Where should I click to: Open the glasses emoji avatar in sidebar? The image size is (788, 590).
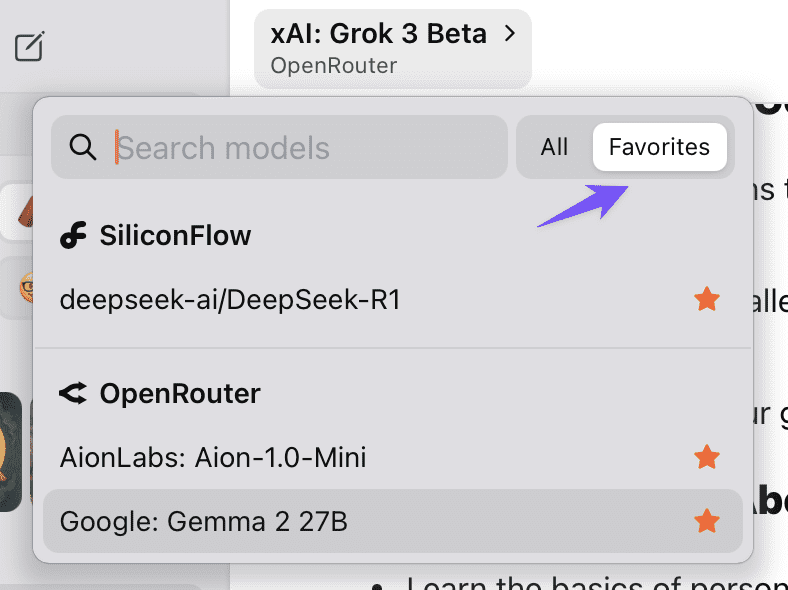26,287
